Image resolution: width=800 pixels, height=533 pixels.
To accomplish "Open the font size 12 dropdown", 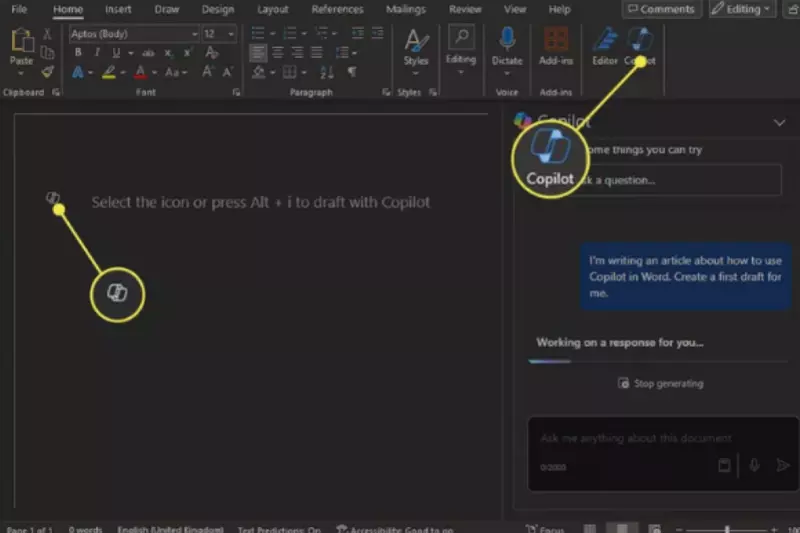I will coord(231,34).
